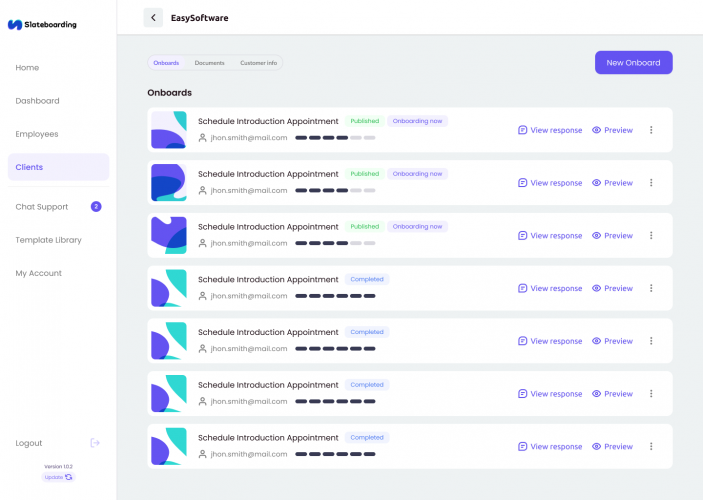This screenshot has height=500, width=703.
Task: Click the first onboard's progress bar
Action: 335,138
